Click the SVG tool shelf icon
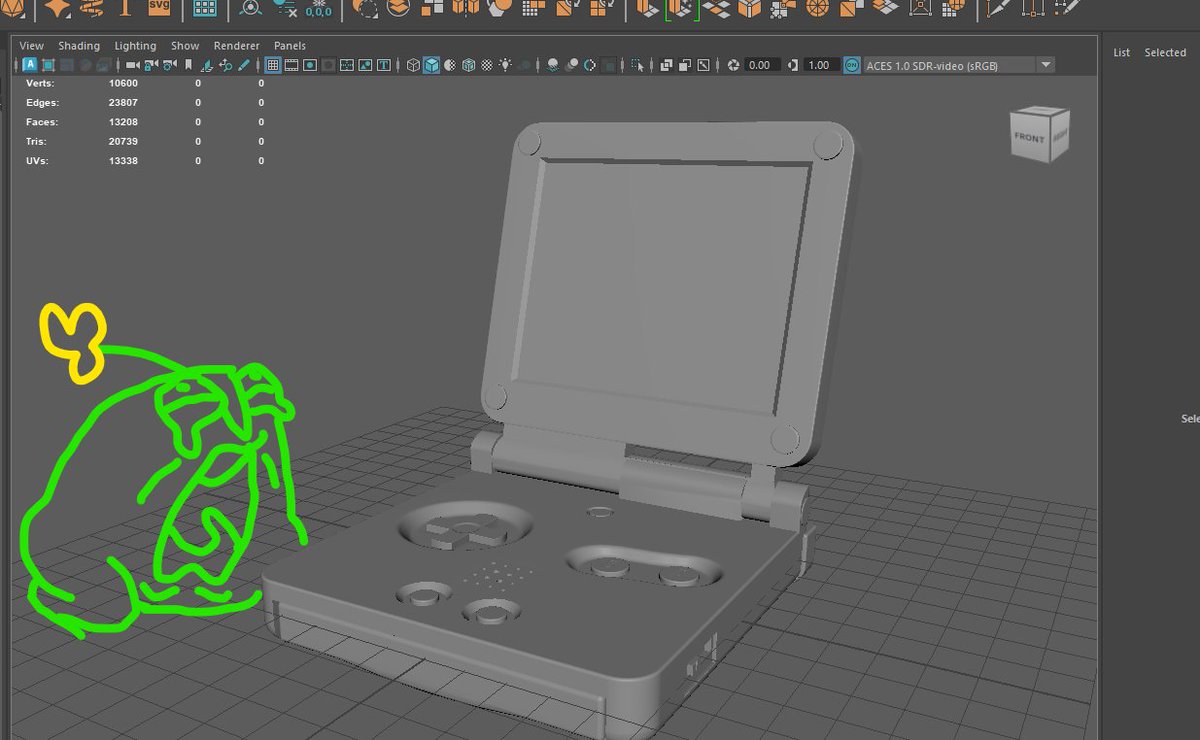The width and height of the screenshot is (1200, 740). click(x=158, y=8)
